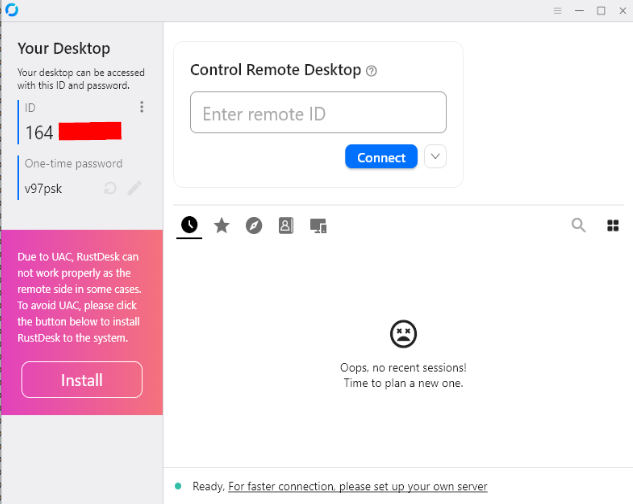Viewport: 633px width, 504px height.
Task: Edit the one-time password with pencil icon
Action: pyautogui.click(x=134, y=188)
